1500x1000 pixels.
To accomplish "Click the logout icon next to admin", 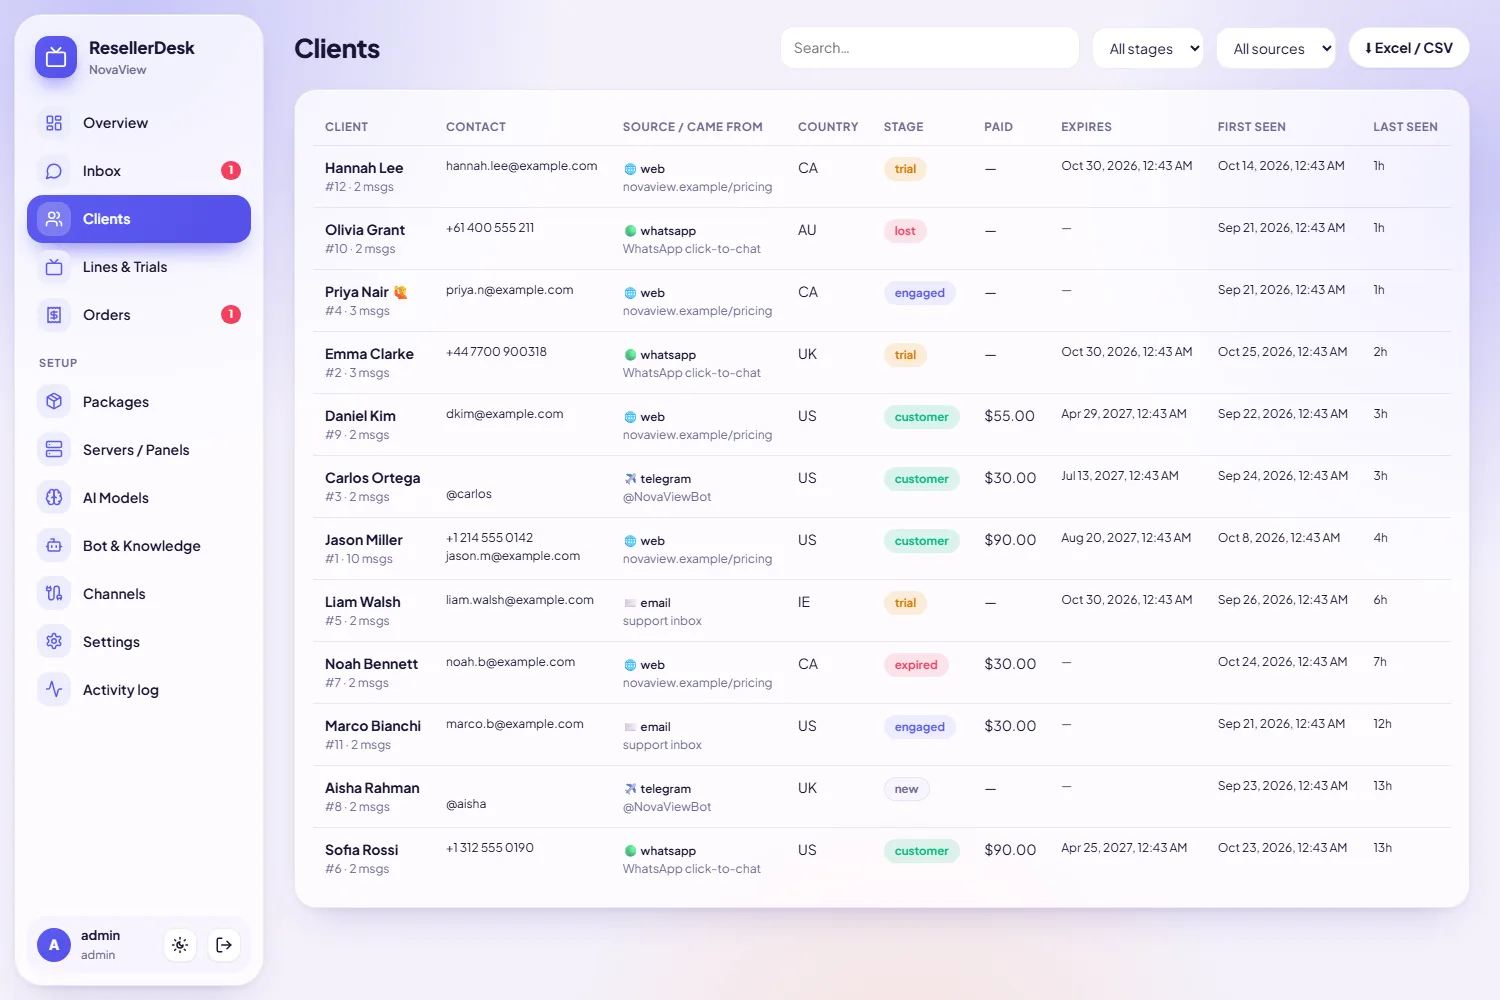I will point(224,945).
